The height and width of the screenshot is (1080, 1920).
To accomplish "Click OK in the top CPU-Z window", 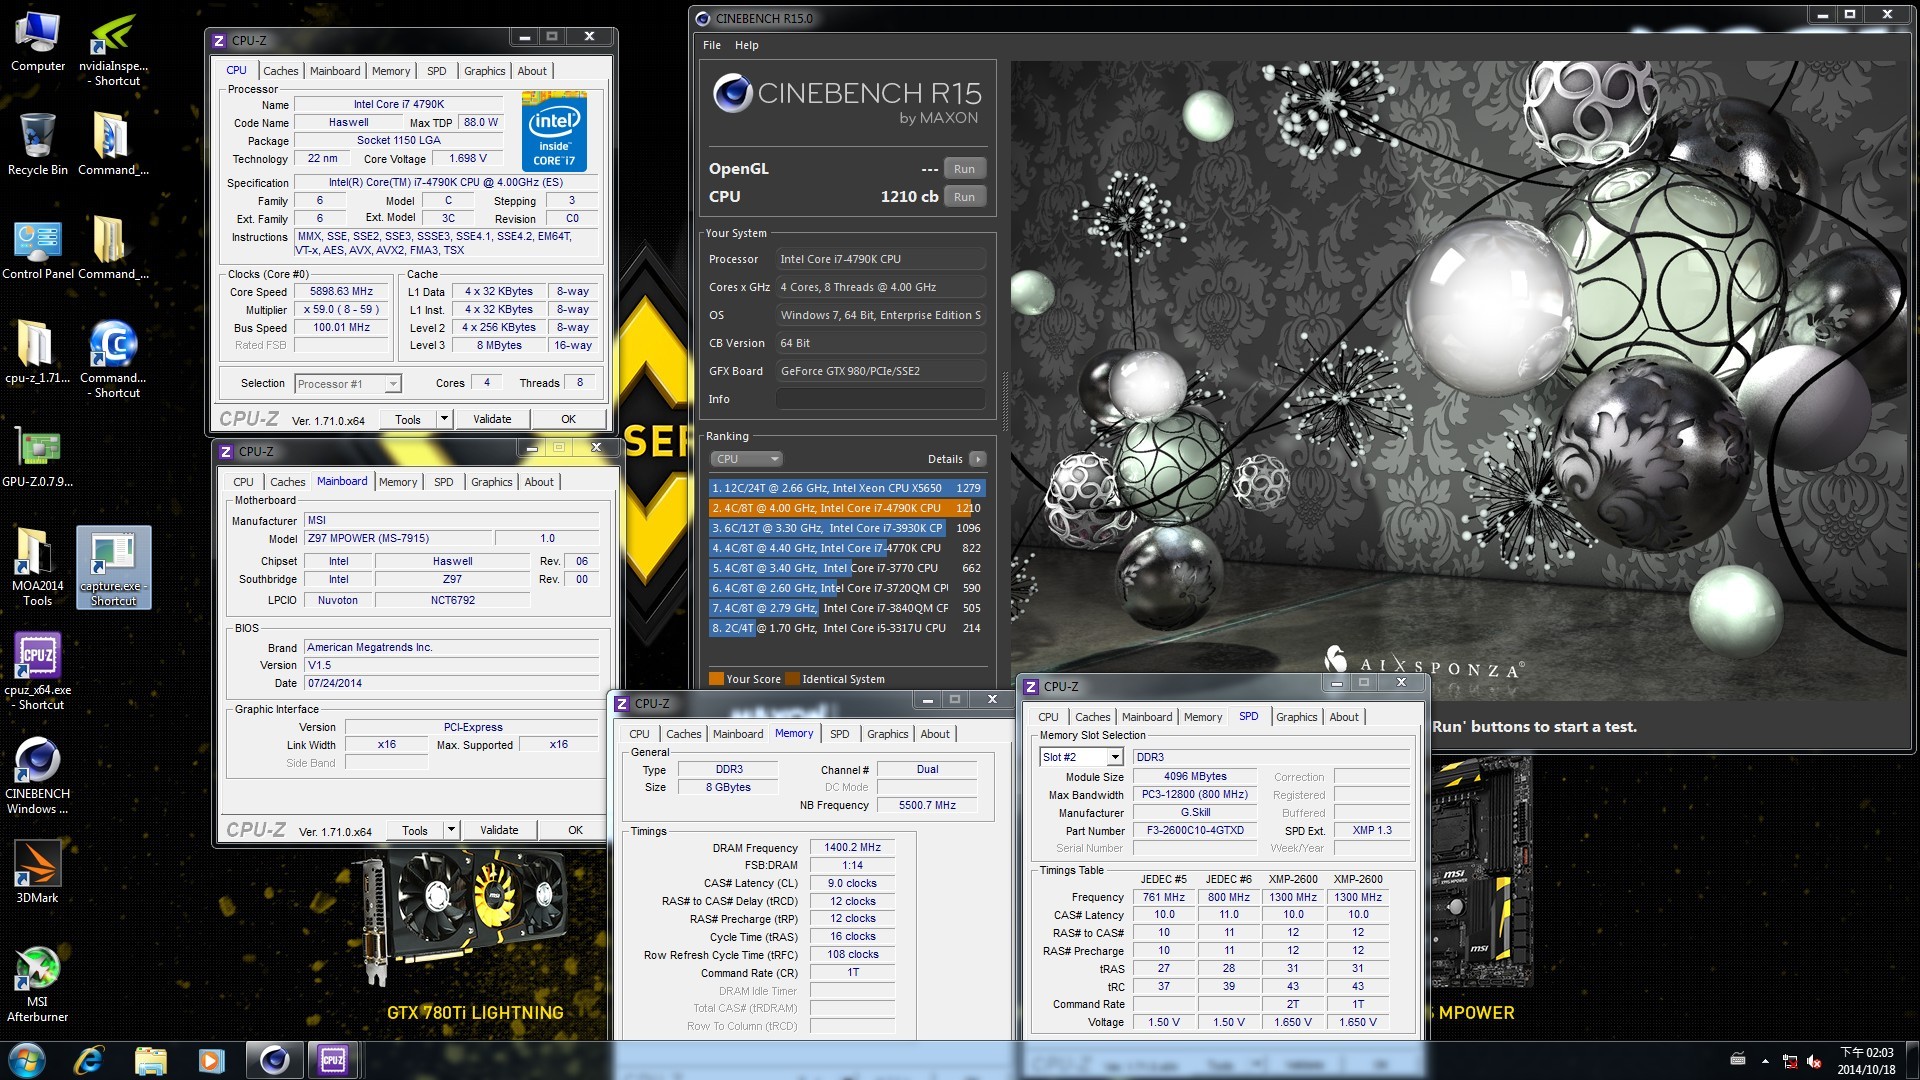I will (x=569, y=419).
